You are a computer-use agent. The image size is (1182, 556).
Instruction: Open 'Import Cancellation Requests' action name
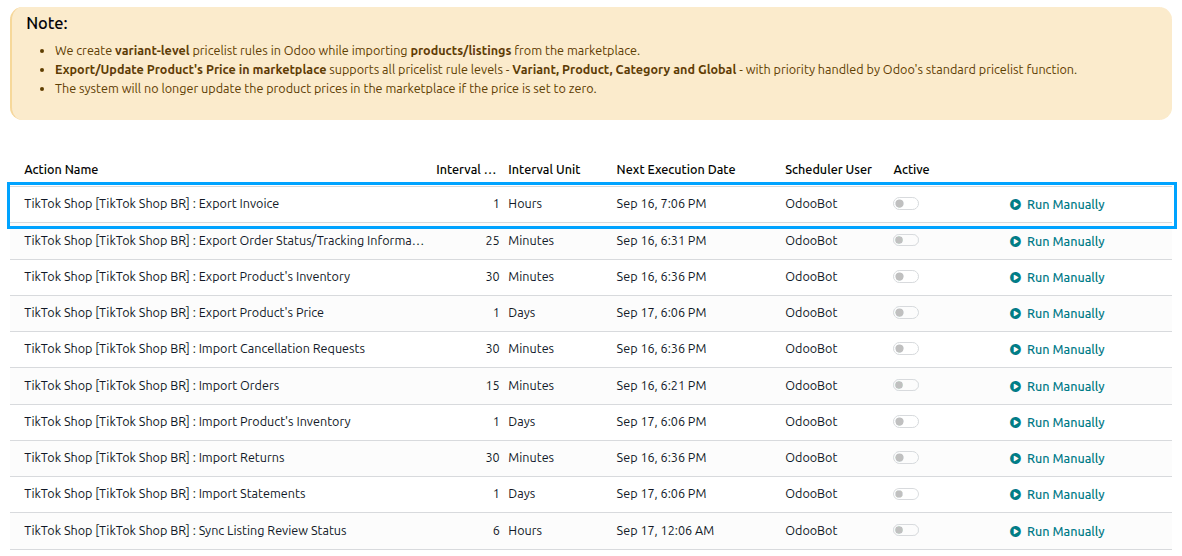click(194, 349)
